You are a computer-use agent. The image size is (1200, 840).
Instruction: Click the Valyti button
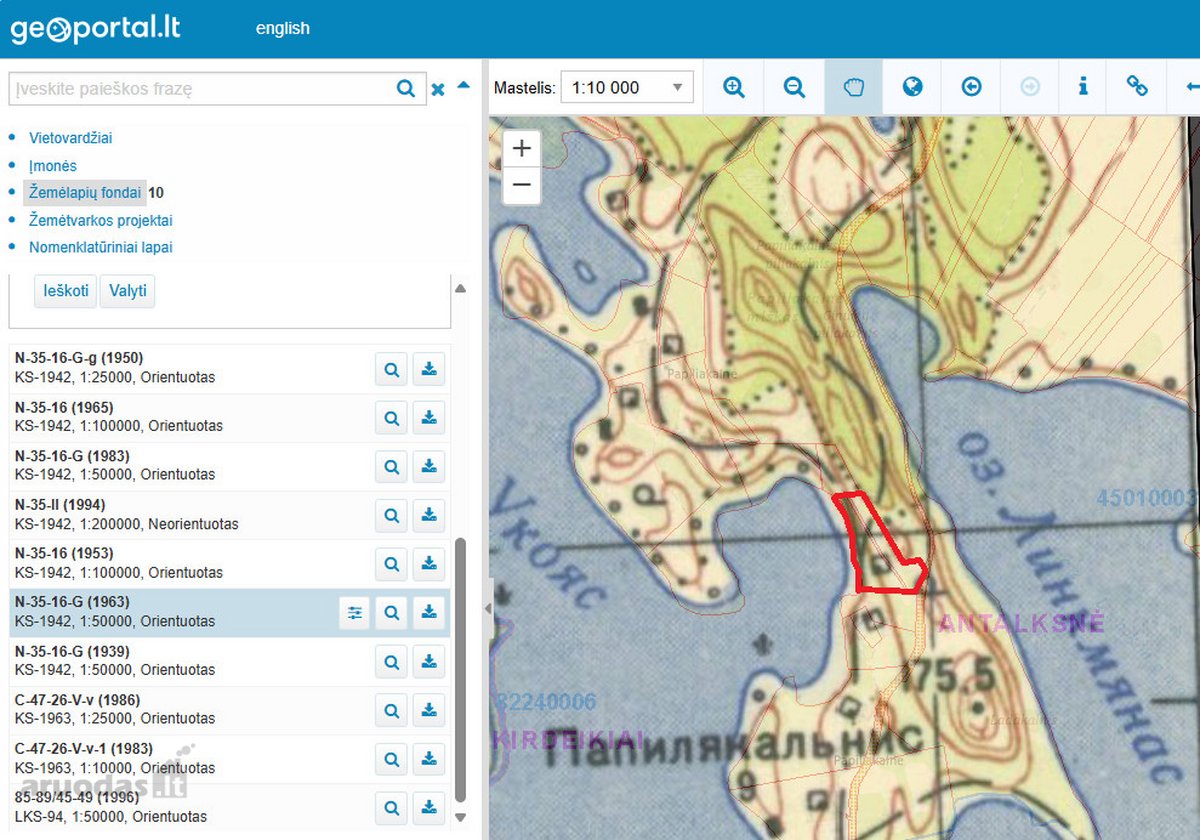(128, 291)
